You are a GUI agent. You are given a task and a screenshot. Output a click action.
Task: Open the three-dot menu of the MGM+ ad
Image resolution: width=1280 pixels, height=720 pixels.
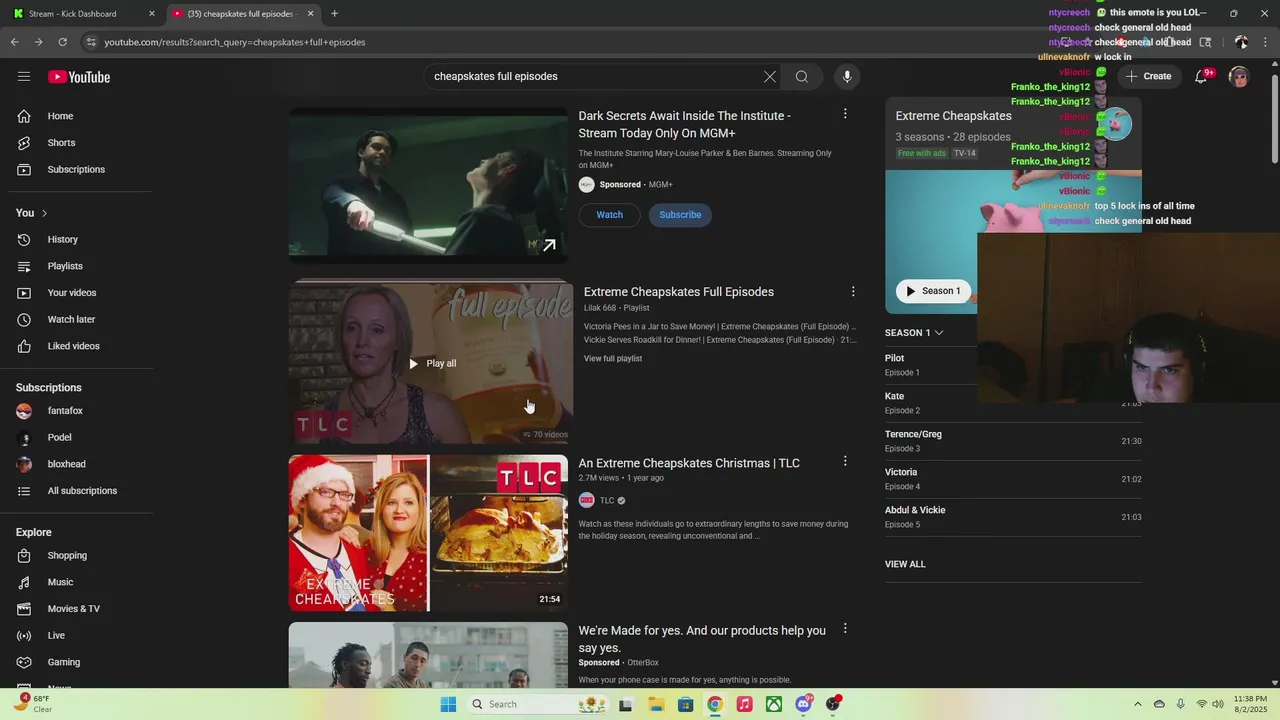pos(845,114)
